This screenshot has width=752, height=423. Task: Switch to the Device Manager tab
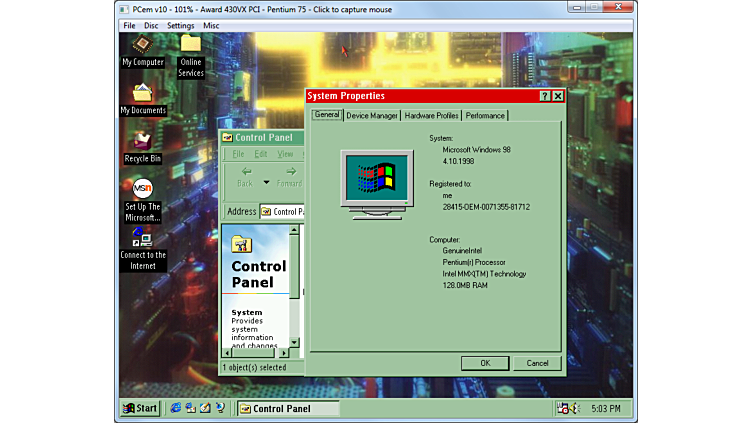(372, 116)
